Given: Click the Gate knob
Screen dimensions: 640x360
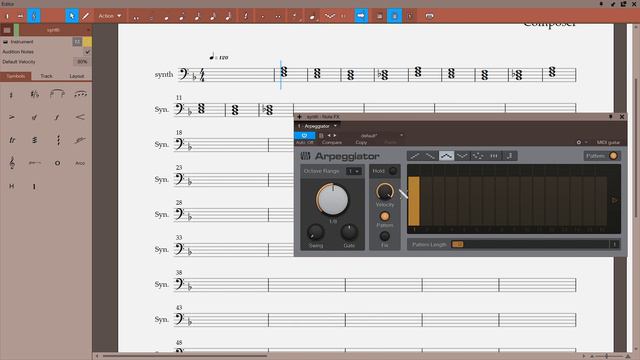Looking at the screenshot, I should [349, 232].
